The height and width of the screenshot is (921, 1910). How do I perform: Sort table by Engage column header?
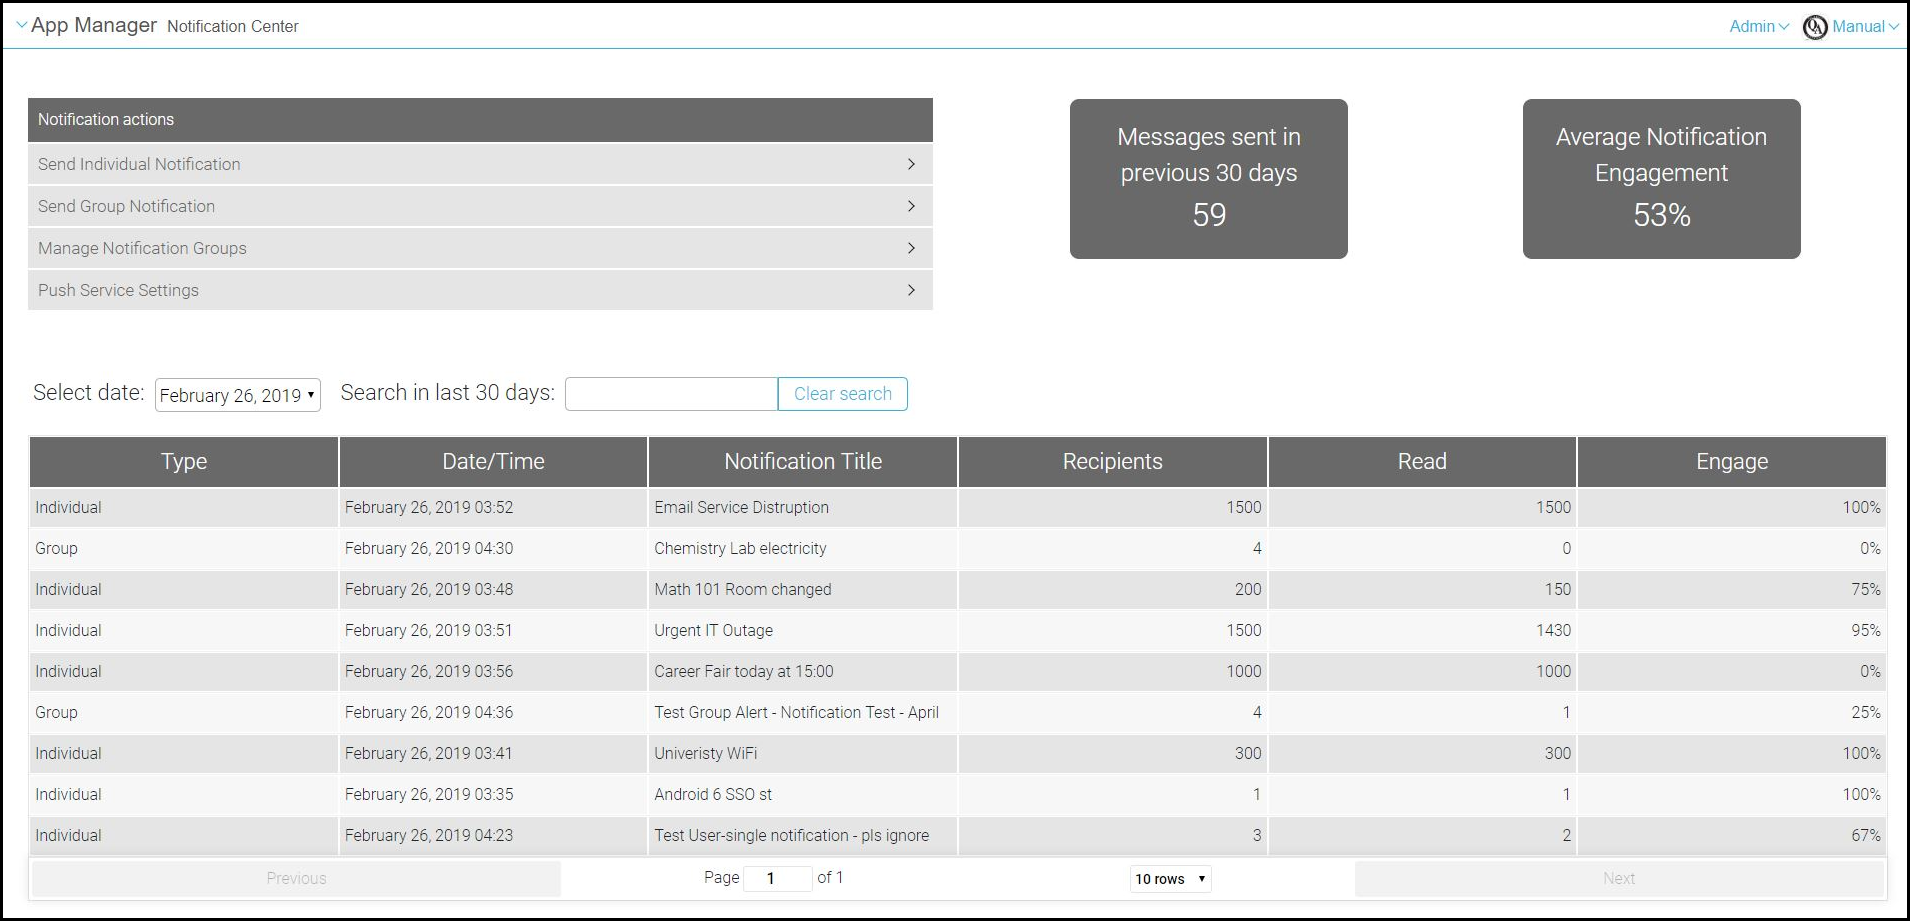click(1732, 461)
